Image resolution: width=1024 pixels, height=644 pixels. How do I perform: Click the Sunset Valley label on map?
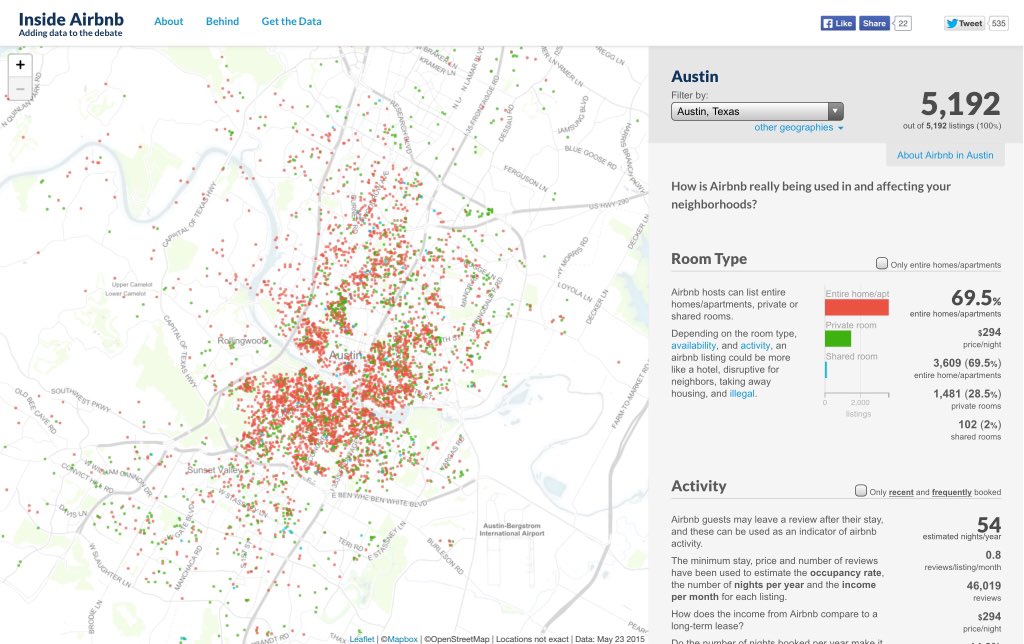click(215, 470)
